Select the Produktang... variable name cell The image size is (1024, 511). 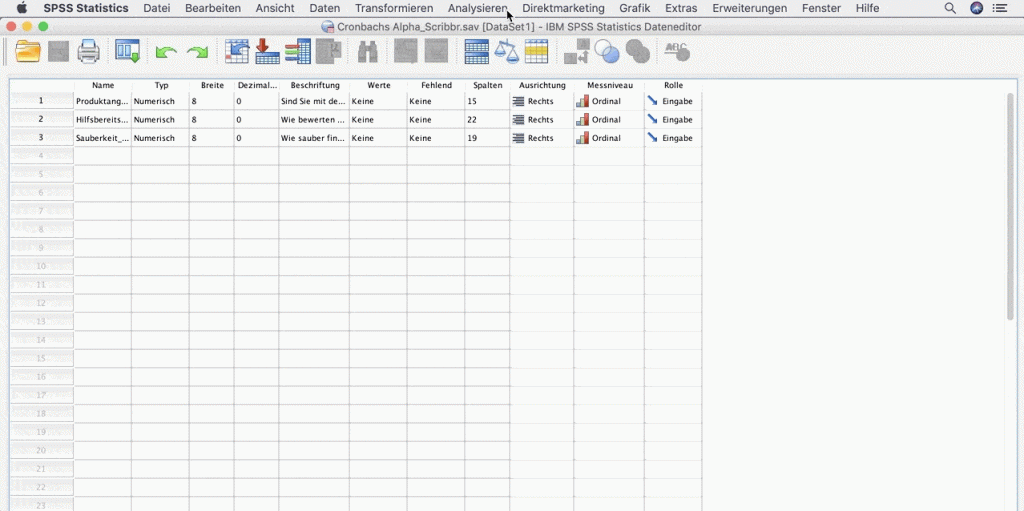click(x=103, y=101)
